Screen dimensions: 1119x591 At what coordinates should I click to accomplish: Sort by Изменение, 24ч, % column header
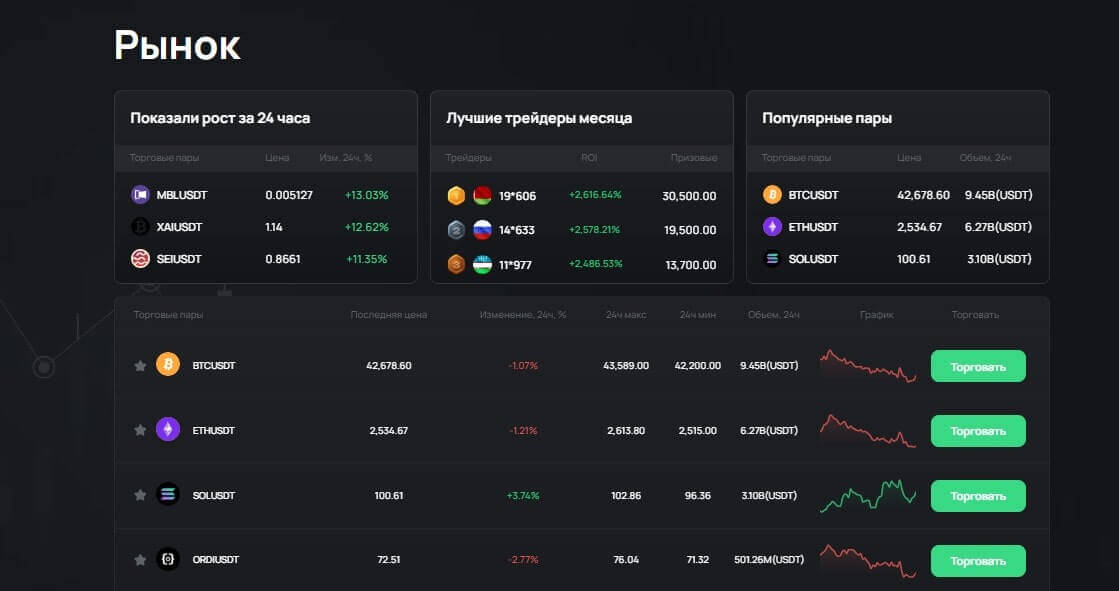click(x=522, y=315)
